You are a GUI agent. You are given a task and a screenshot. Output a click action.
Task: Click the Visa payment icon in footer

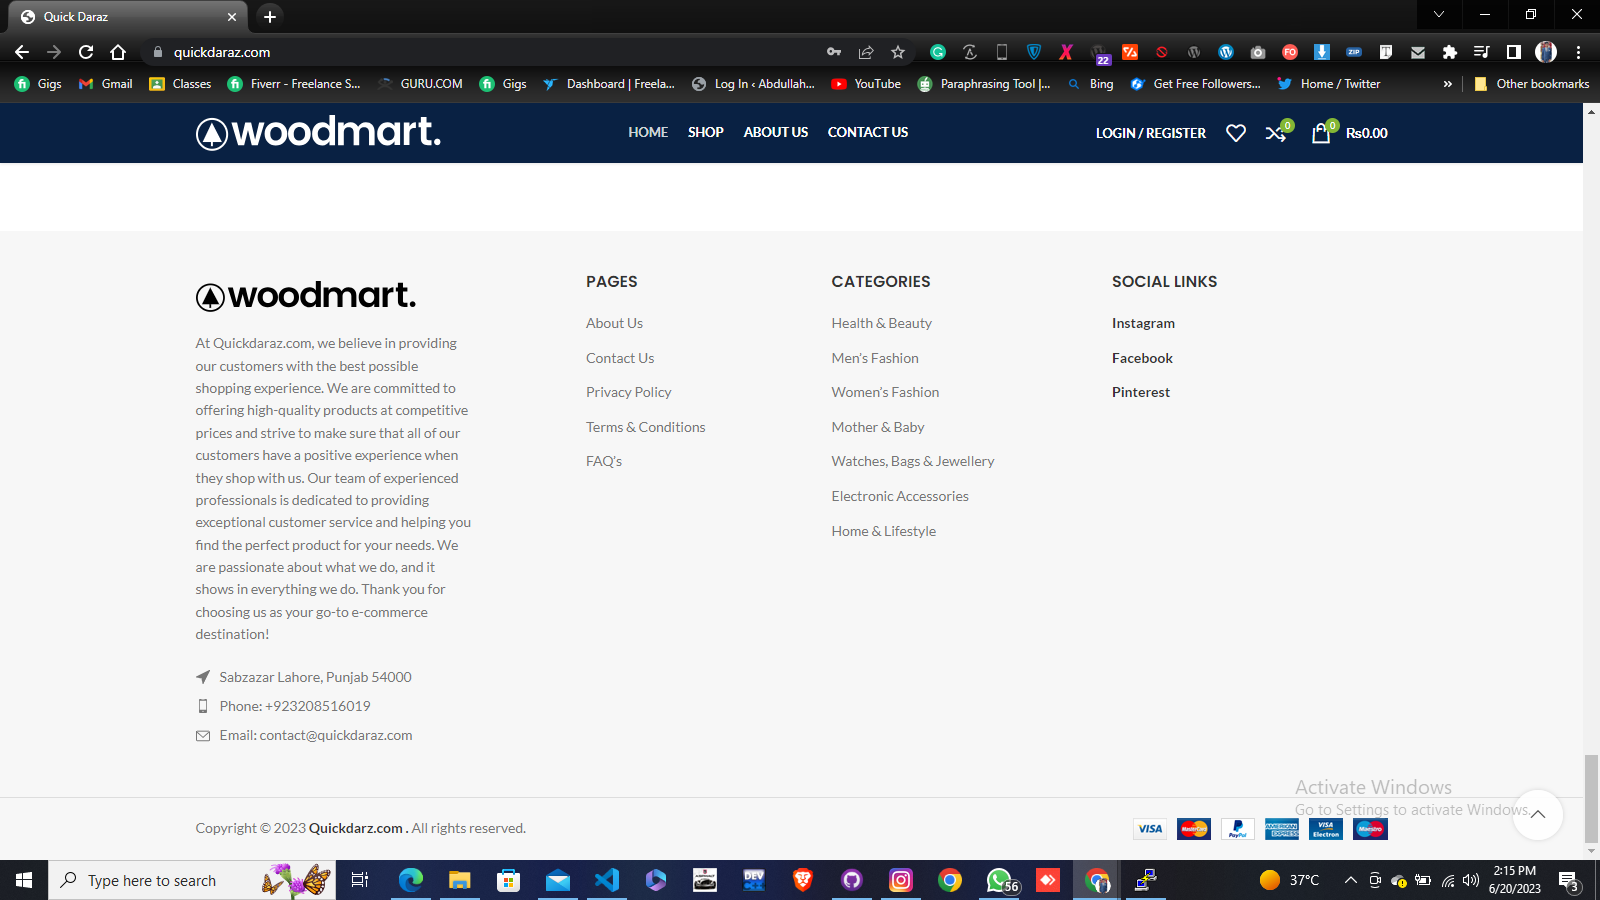click(x=1150, y=829)
